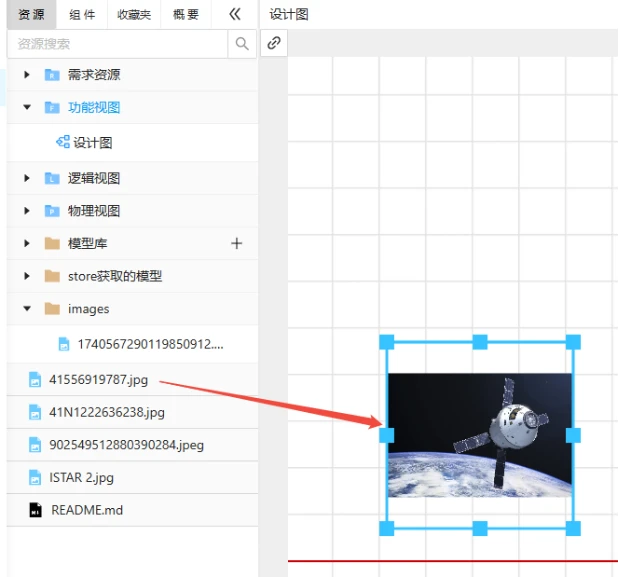The image size is (619, 577).
Task: Click the link chain icon
Action: pyautogui.click(x=274, y=43)
